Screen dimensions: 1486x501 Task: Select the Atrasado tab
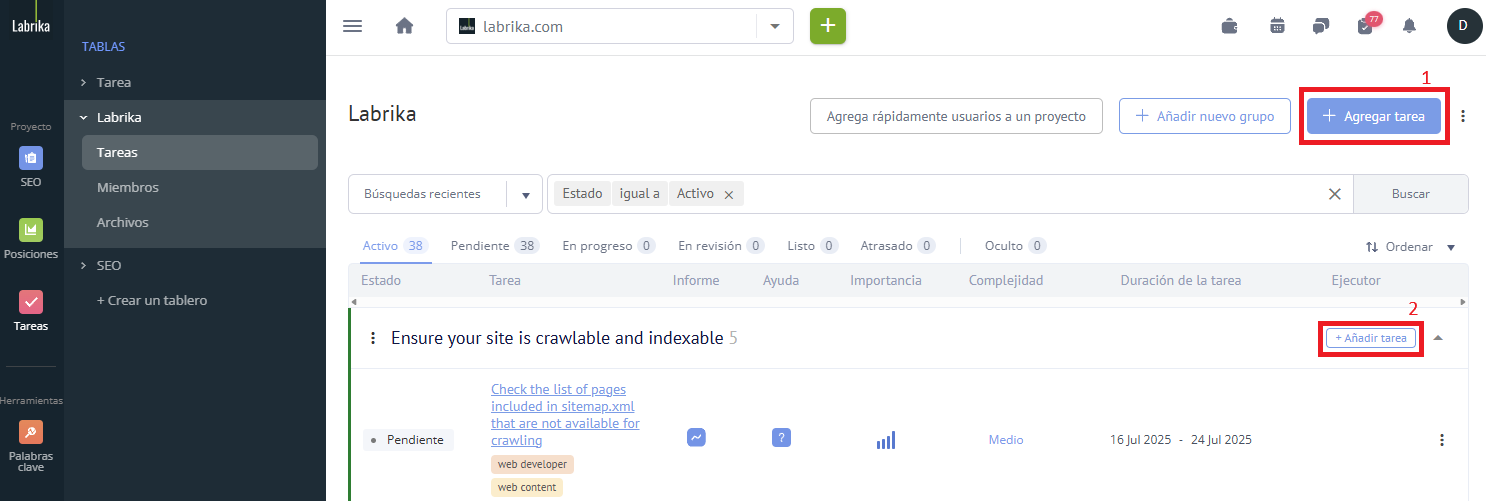(898, 246)
